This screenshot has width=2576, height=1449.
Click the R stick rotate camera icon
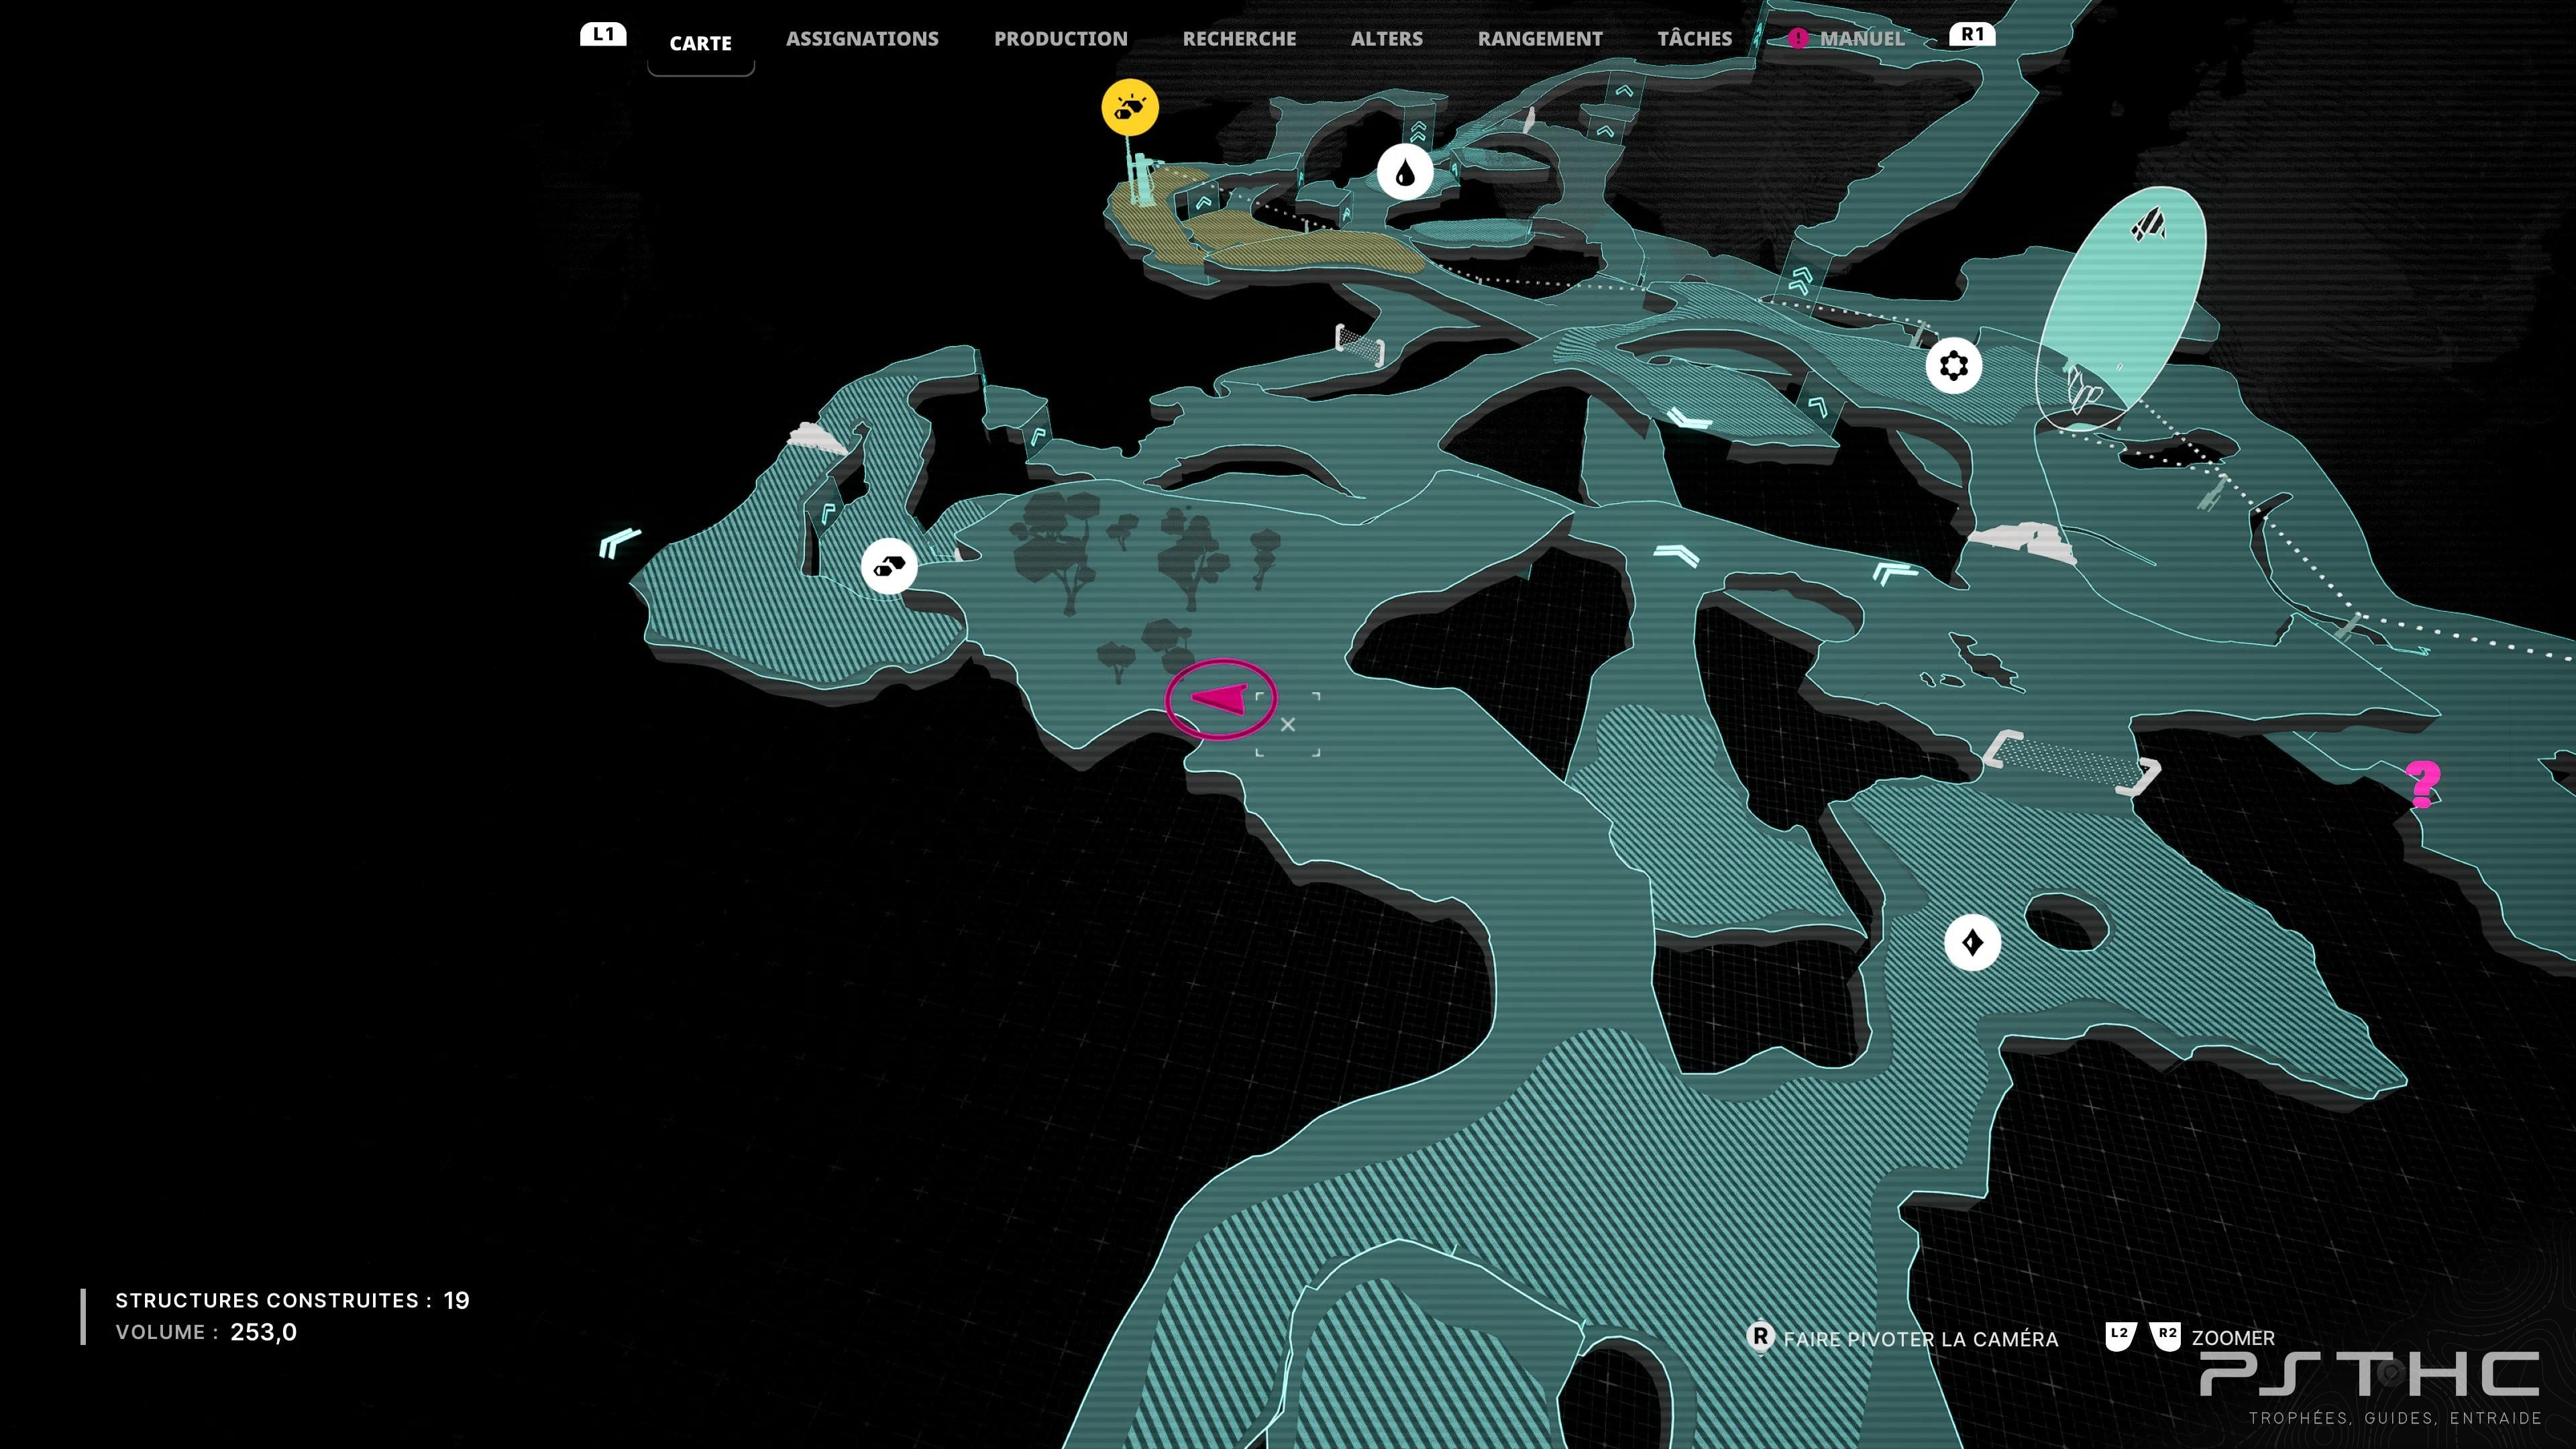1760,1337
